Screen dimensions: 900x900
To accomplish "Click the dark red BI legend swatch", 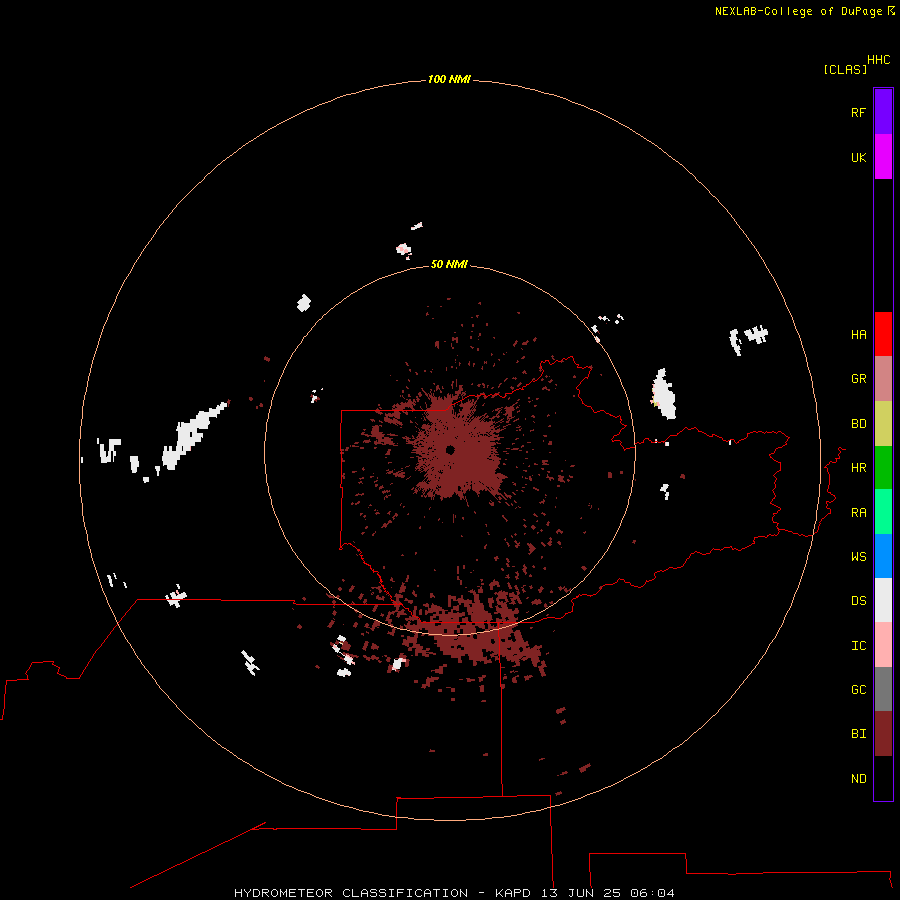I will (x=883, y=734).
